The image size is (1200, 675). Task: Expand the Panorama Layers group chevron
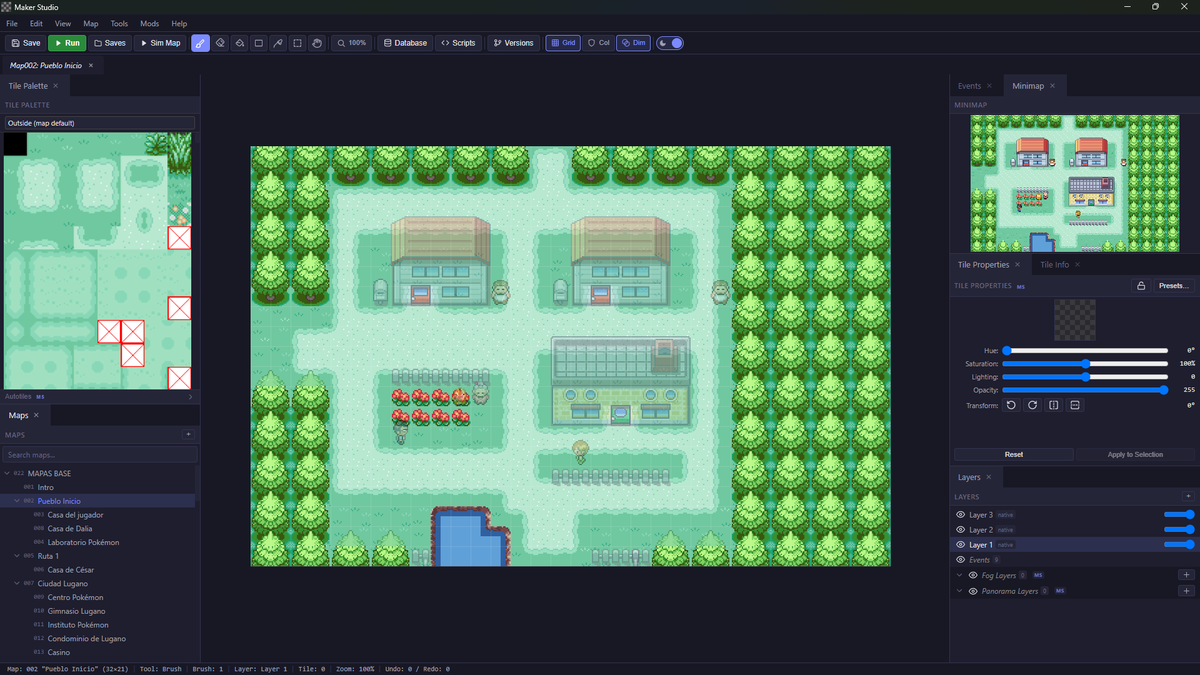tap(960, 591)
